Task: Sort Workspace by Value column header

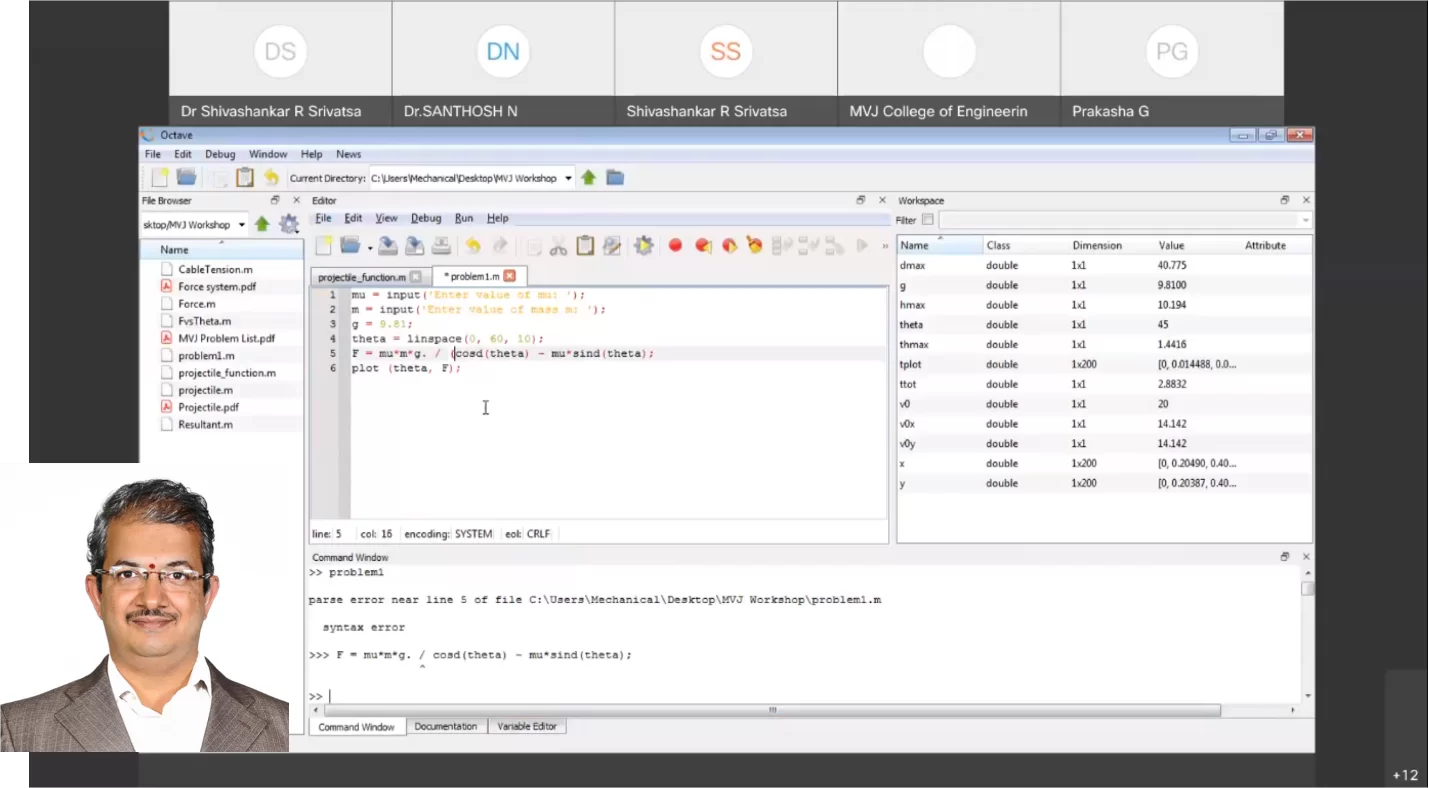Action: (x=1197, y=245)
